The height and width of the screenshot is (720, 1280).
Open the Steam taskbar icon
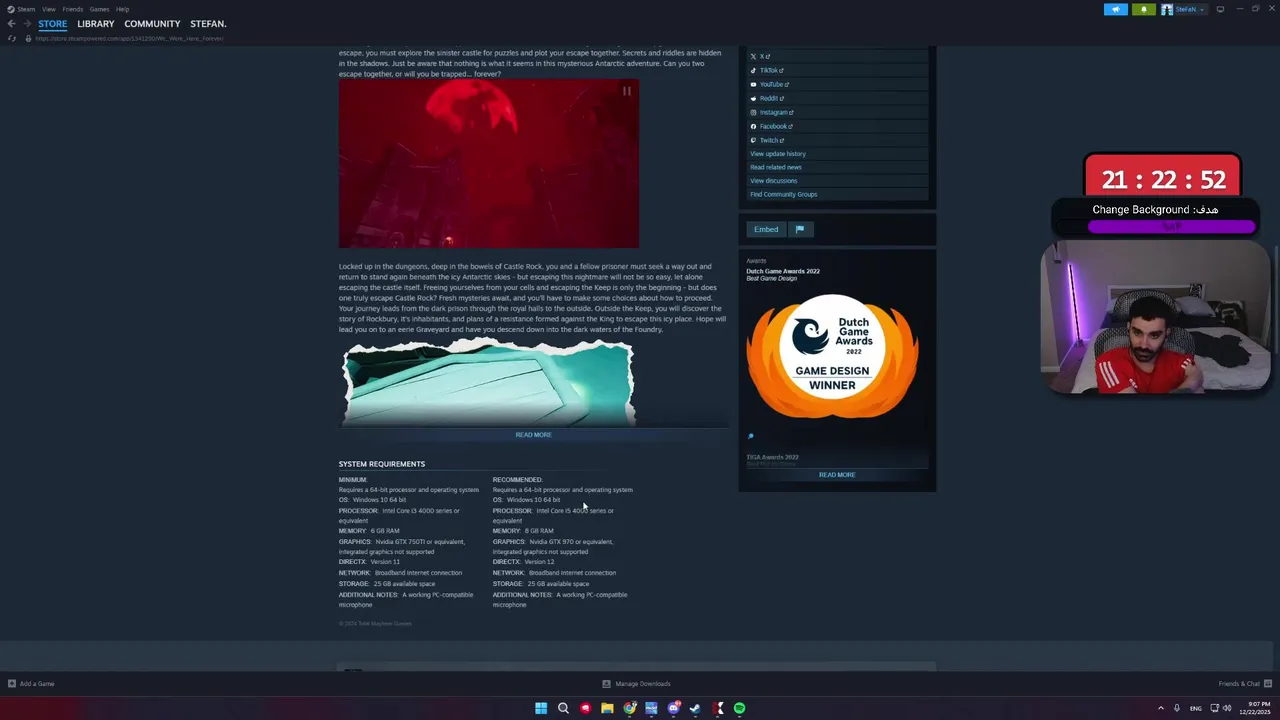(x=695, y=708)
